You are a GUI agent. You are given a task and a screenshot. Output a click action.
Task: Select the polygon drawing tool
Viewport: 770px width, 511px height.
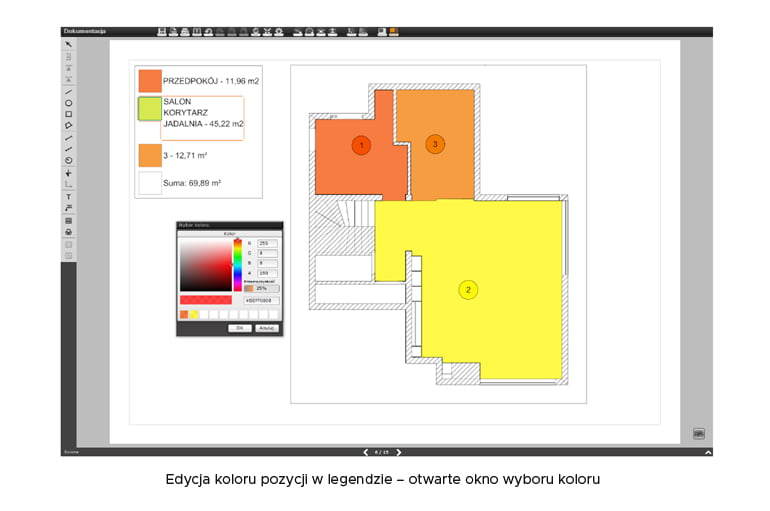pyautogui.click(x=68, y=126)
